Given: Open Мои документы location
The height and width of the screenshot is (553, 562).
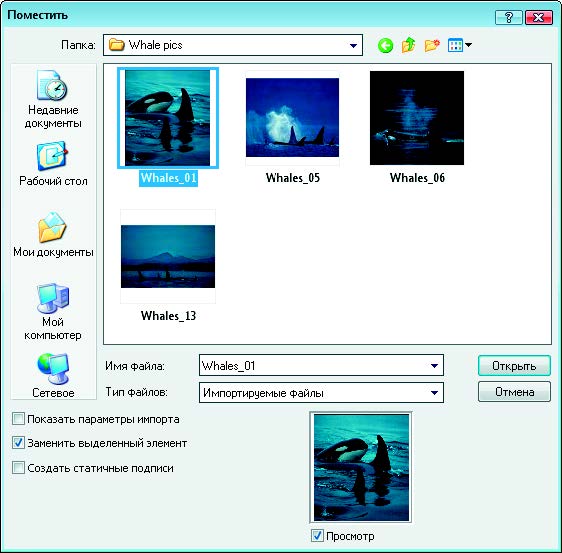Looking at the screenshot, I should coord(53,235).
